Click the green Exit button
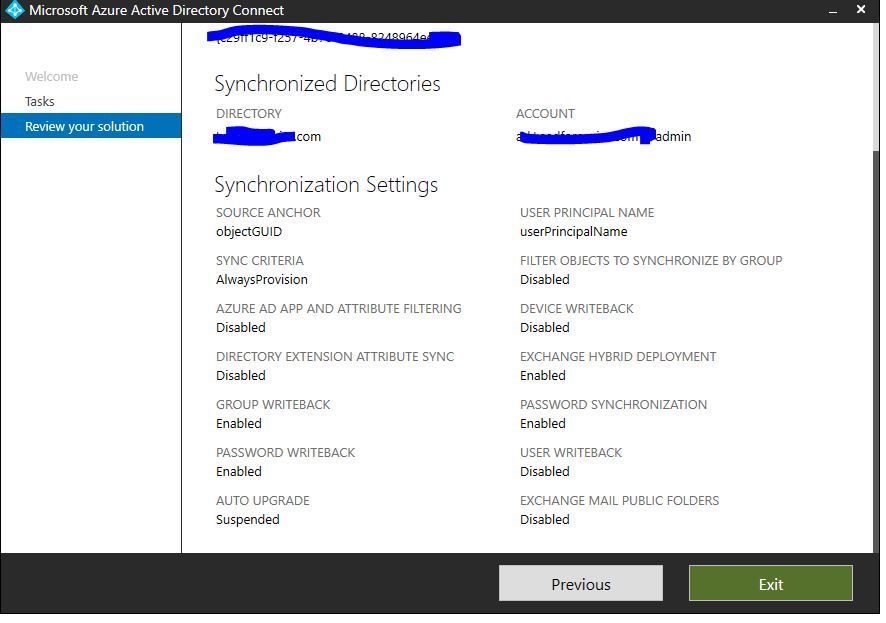Viewport: 886px width, 623px height. pos(771,583)
